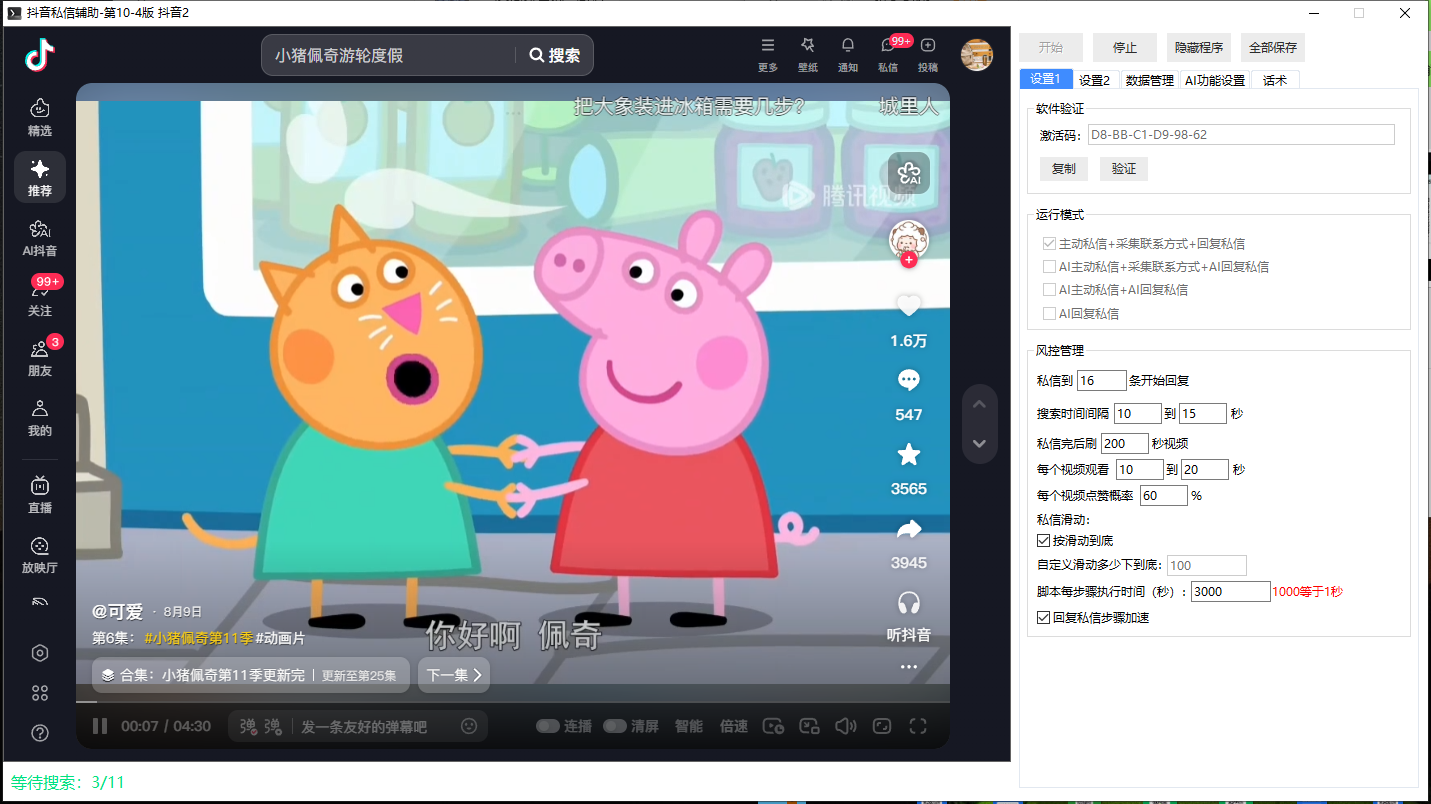Screen dimensions: 1431x804
Task: Click the share arrow icon
Action: click(x=908, y=529)
